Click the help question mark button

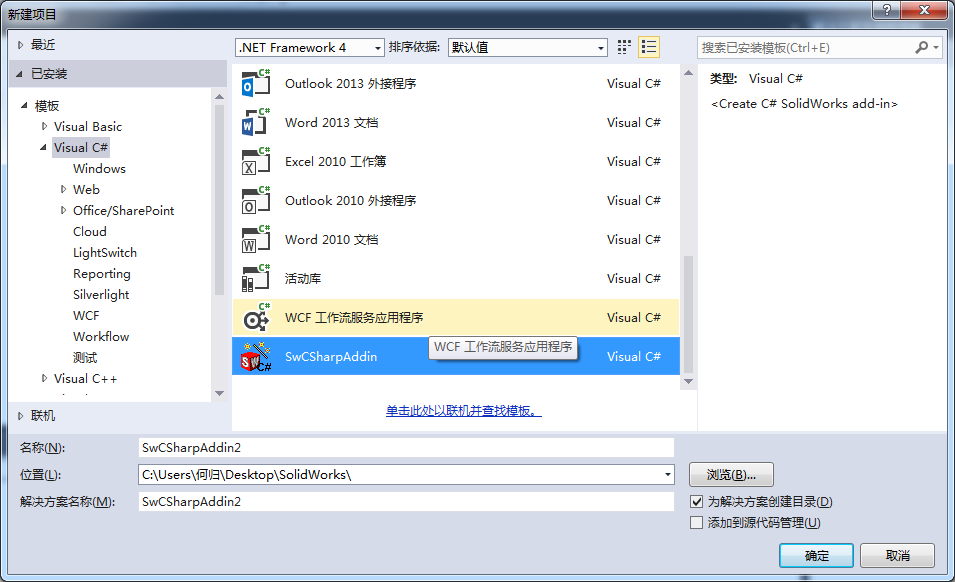coord(886,10)
